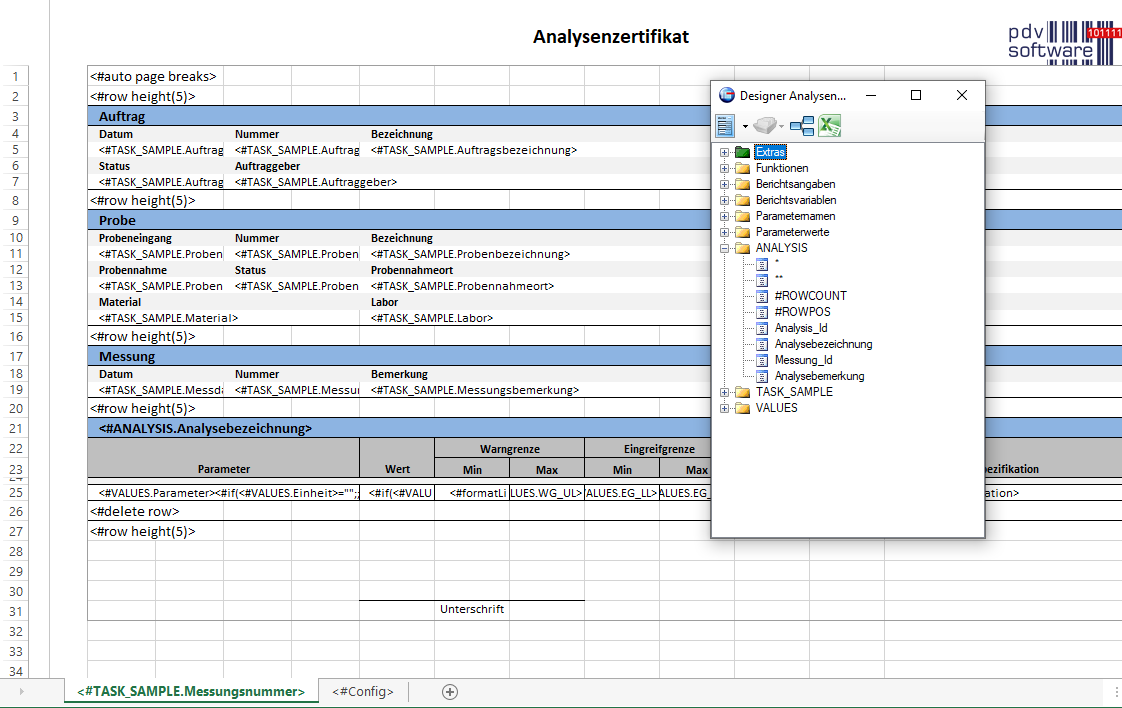The image size is (1122, 708).
Task: Click the grayed printer icon in Designer toolbar
Action: pos(765,126)
